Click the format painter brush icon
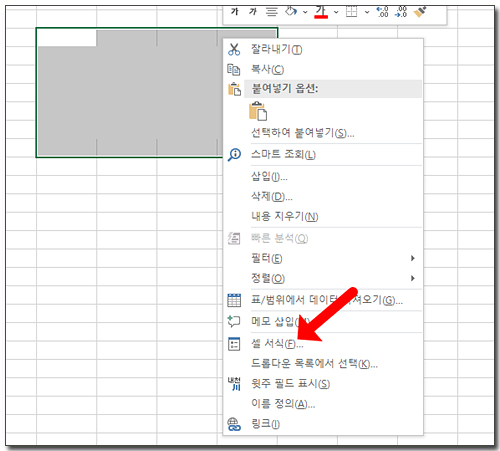The width and height of the screenshot is (500, 451). pos(420,12)
